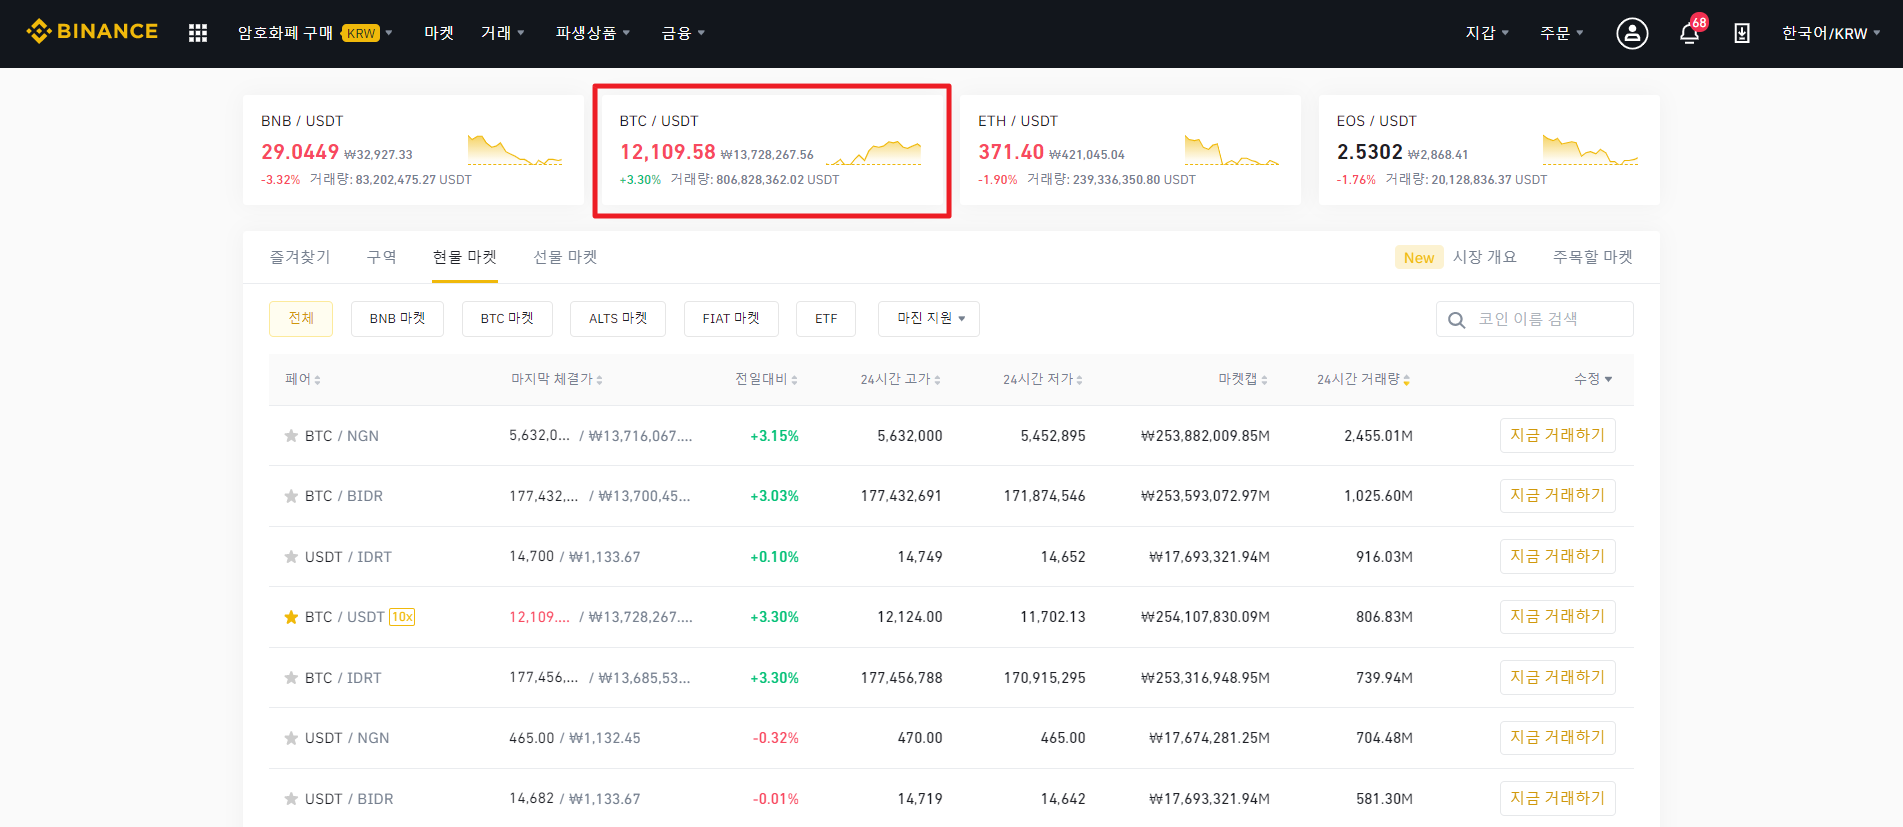1903x827 pixels.
Task: Click the app download icon
Action: point(1742,33)
